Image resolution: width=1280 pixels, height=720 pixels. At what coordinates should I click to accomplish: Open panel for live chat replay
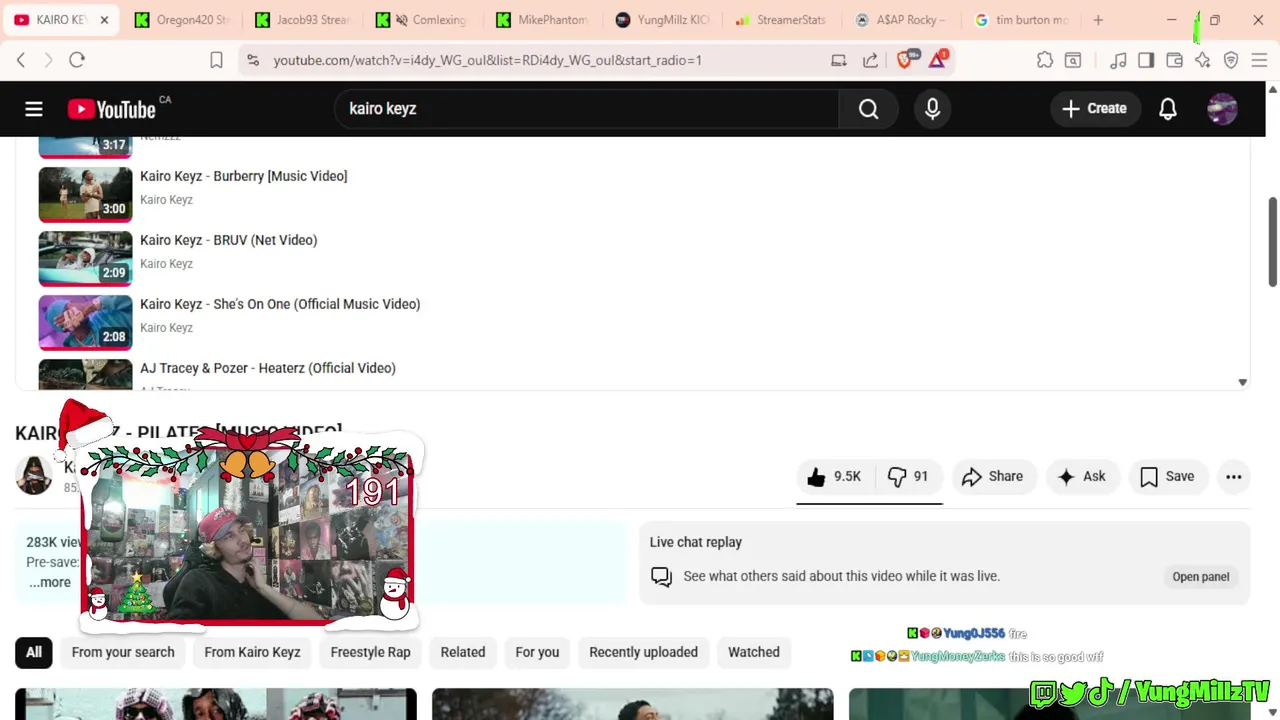pyautogui.click(x=1200, y=577)
